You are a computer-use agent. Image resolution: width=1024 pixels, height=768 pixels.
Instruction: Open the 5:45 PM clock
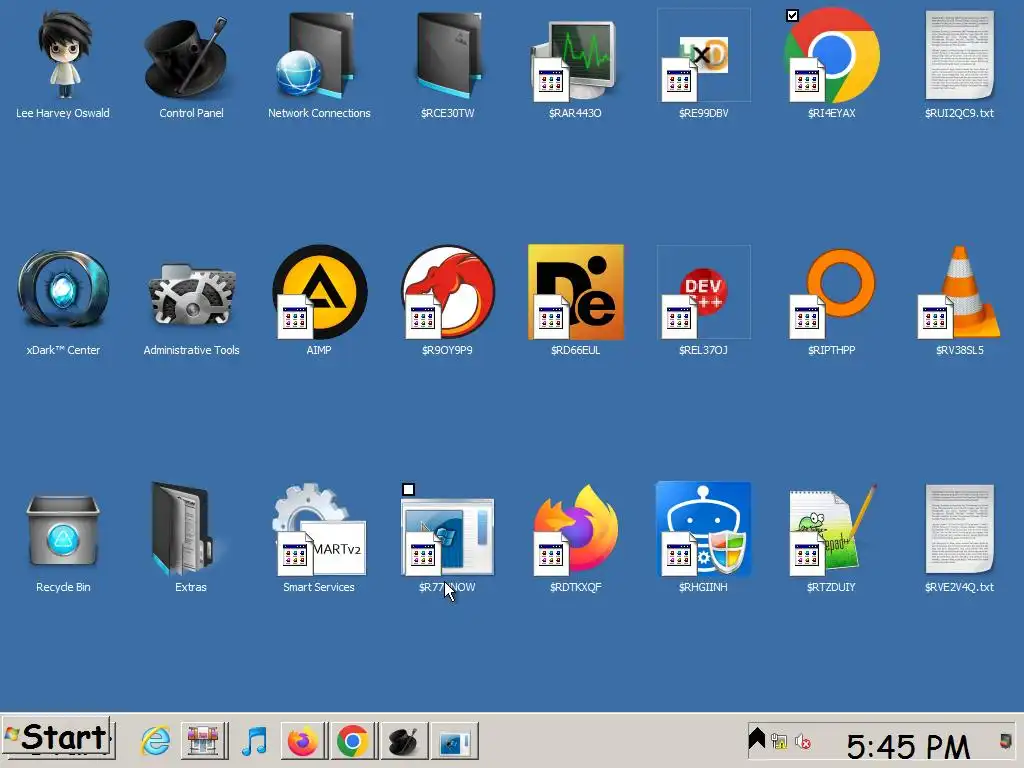[908, 746]
